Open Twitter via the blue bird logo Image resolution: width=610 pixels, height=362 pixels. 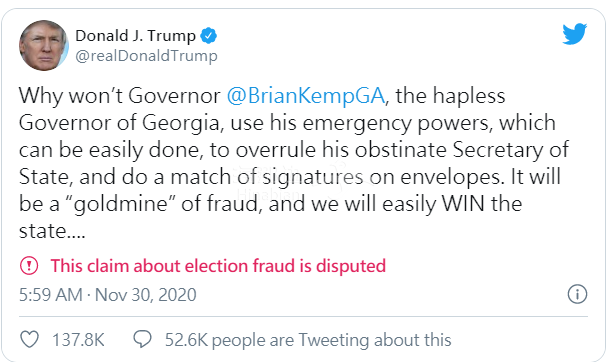[575, 34]
